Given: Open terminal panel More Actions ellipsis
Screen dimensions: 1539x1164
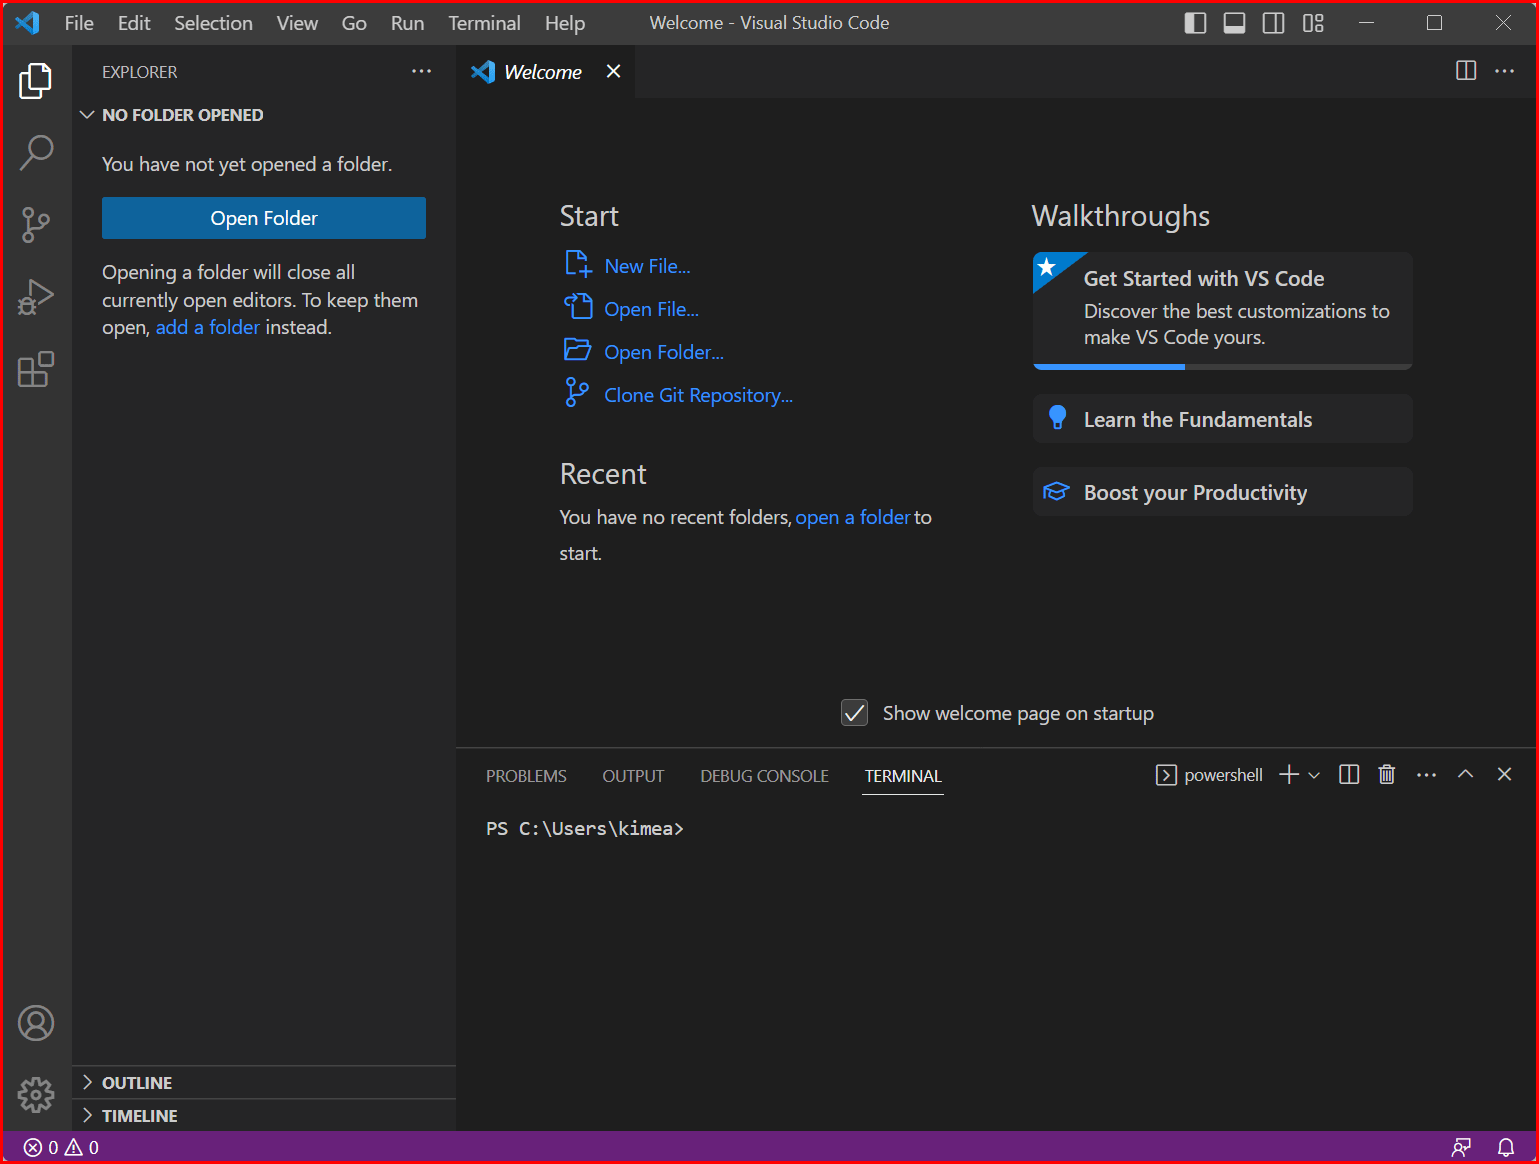Looking at the screenshot, I should (1427, 774).
